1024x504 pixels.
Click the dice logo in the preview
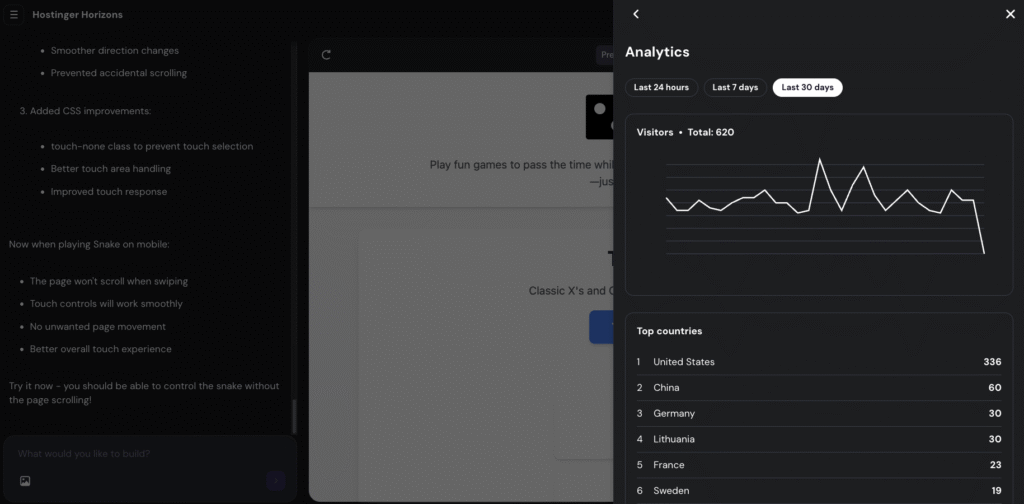click(x=600, y=118)
